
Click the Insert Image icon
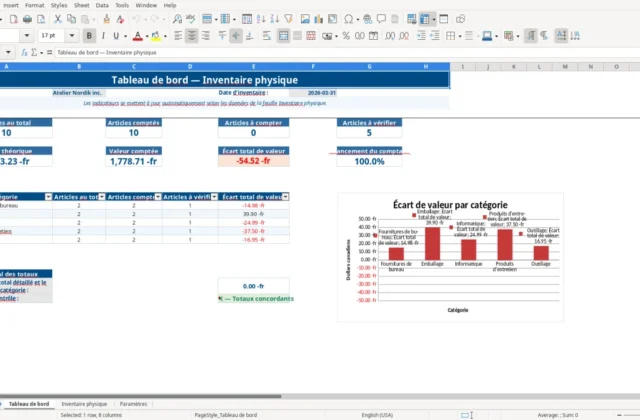[305, 19]
